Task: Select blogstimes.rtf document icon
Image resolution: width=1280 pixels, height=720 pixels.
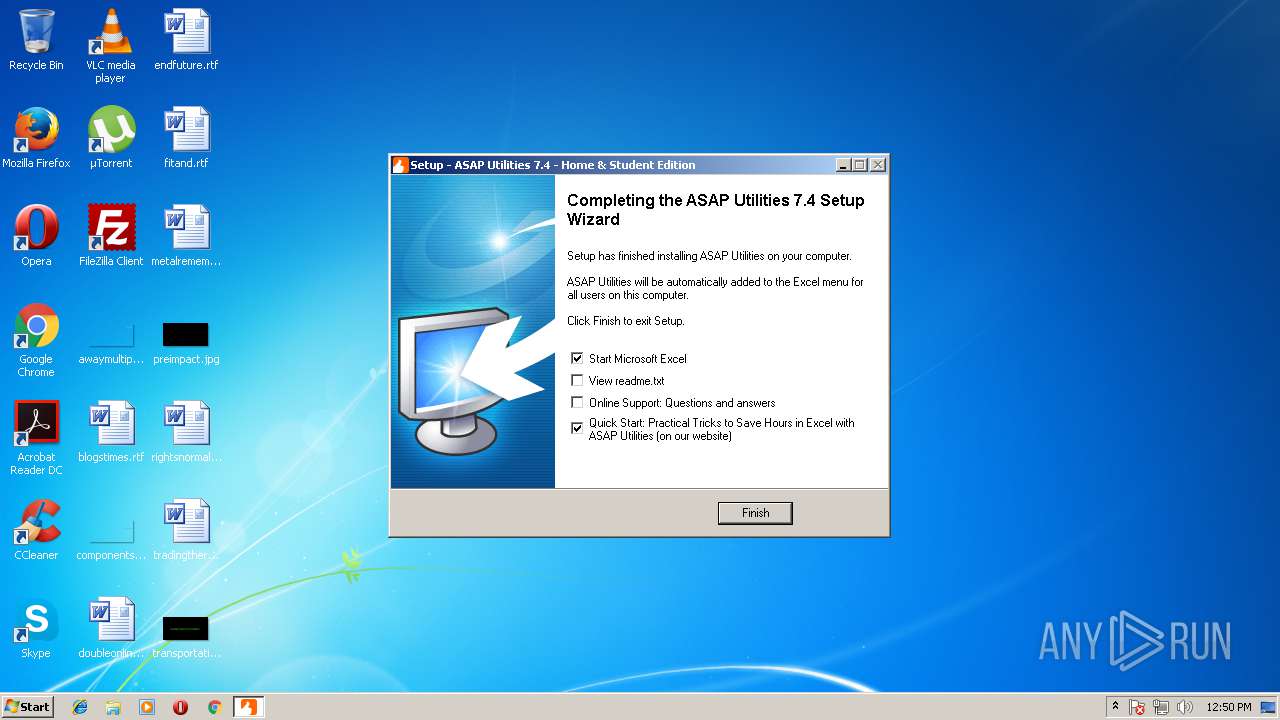Action: [110, 432]
